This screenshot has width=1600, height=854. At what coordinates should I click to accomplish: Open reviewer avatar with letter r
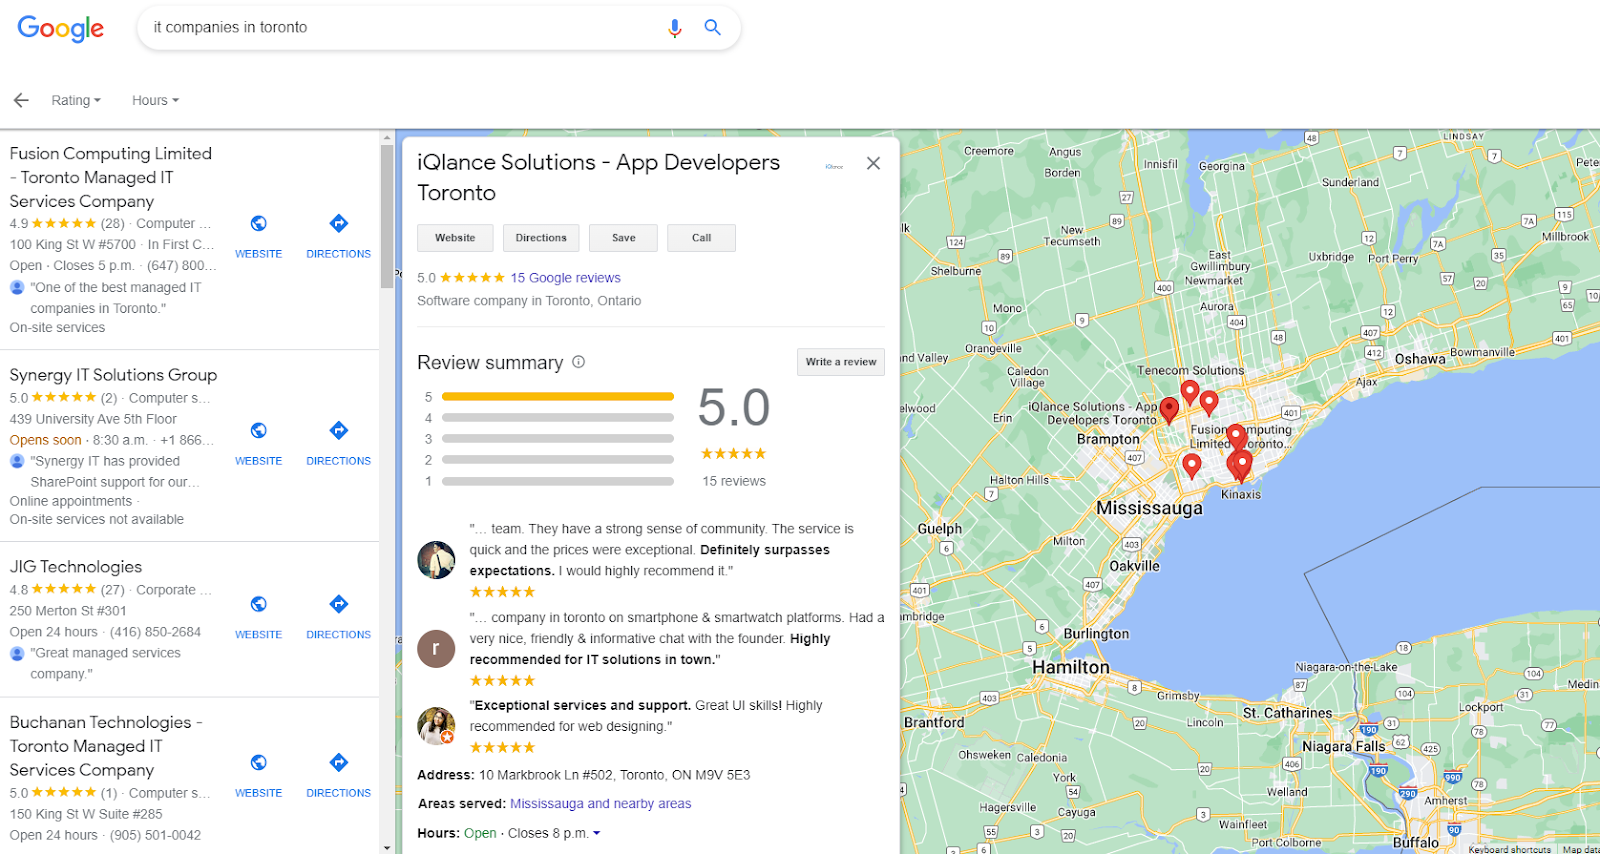[436, 648]
